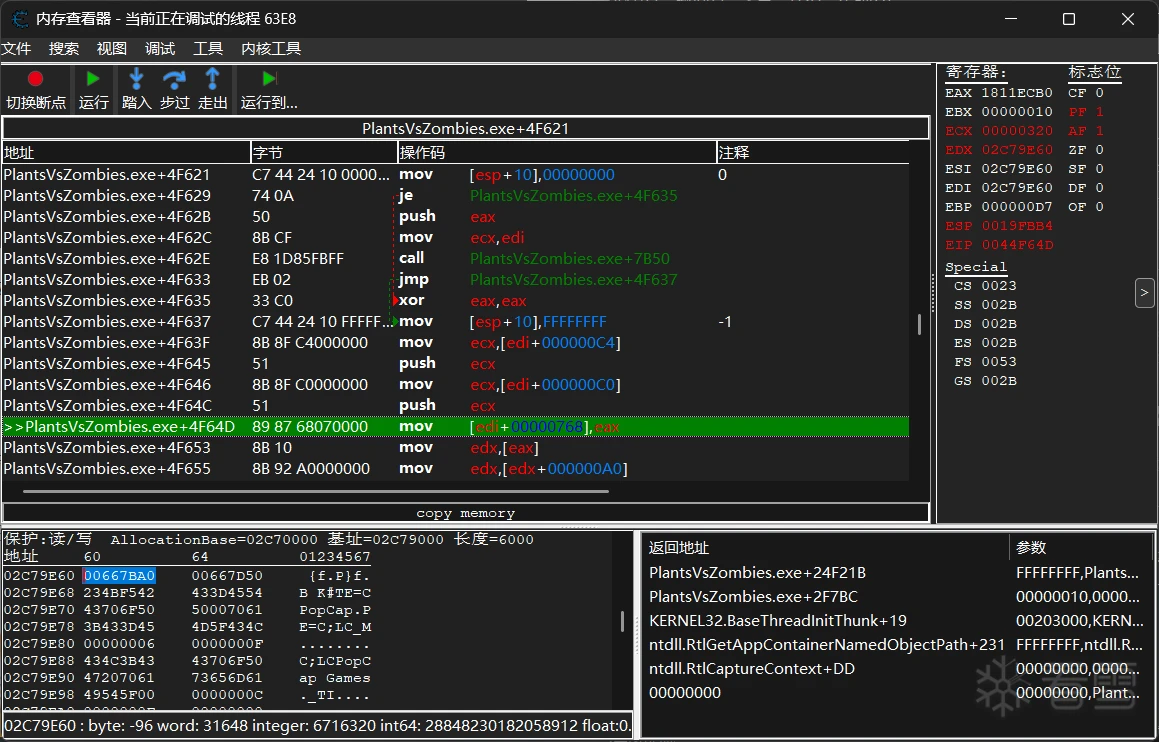Image resolution: width=1159 pixels, height=742 pixels.
Task: Click the ESI register entry
Action: pos(999,169)
